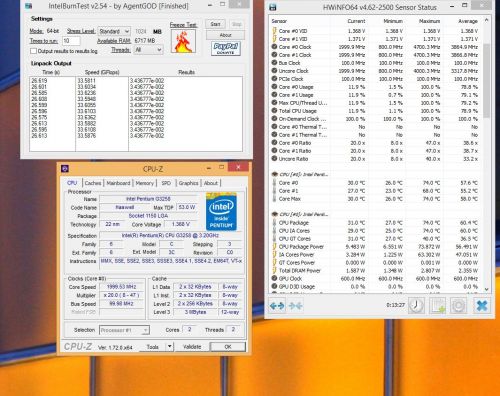Select the CPU tab in CPU-Z
This screenshot has height=396, width=500.
click(72, 183)
